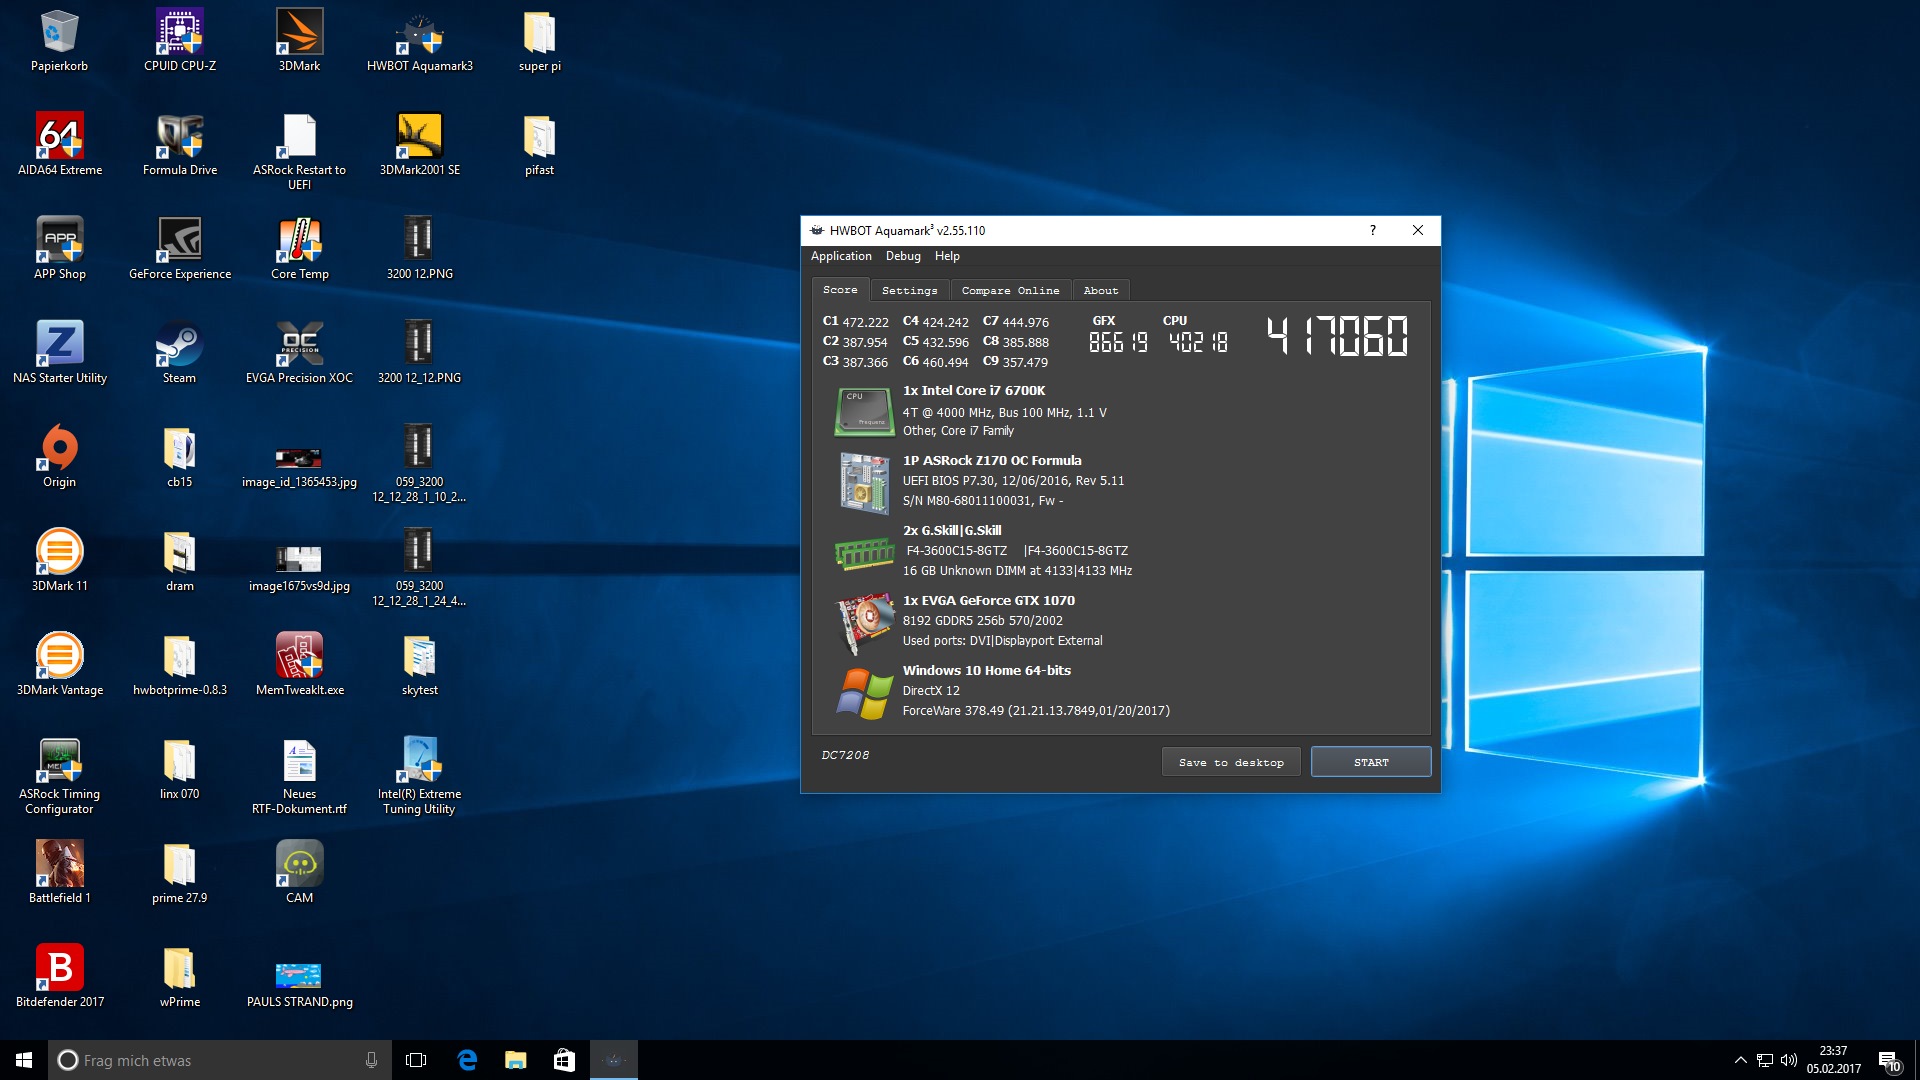Image resolution: width=1920 pixels, height=1080 pixels.
Task: Open the volume control tray icon
Action: (1789, 1060)
